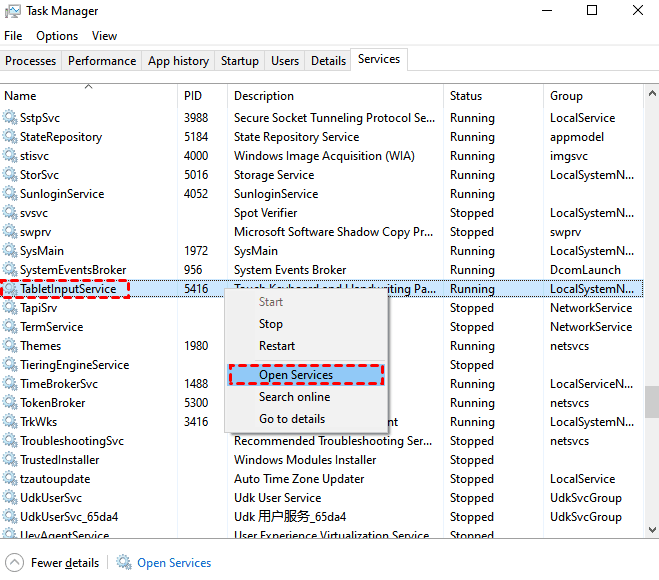This screenshot has height=580, width=659.
Task: Click the Open Services link at the bottom
Action: [174, 563]
